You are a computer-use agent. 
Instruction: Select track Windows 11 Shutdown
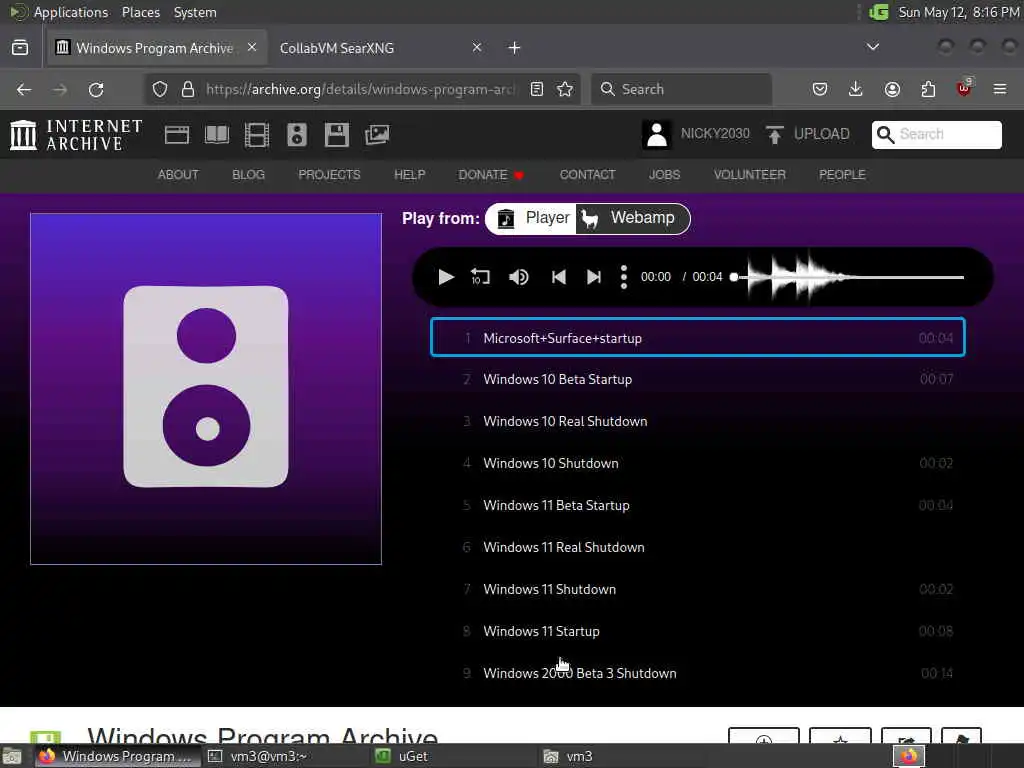697,589
